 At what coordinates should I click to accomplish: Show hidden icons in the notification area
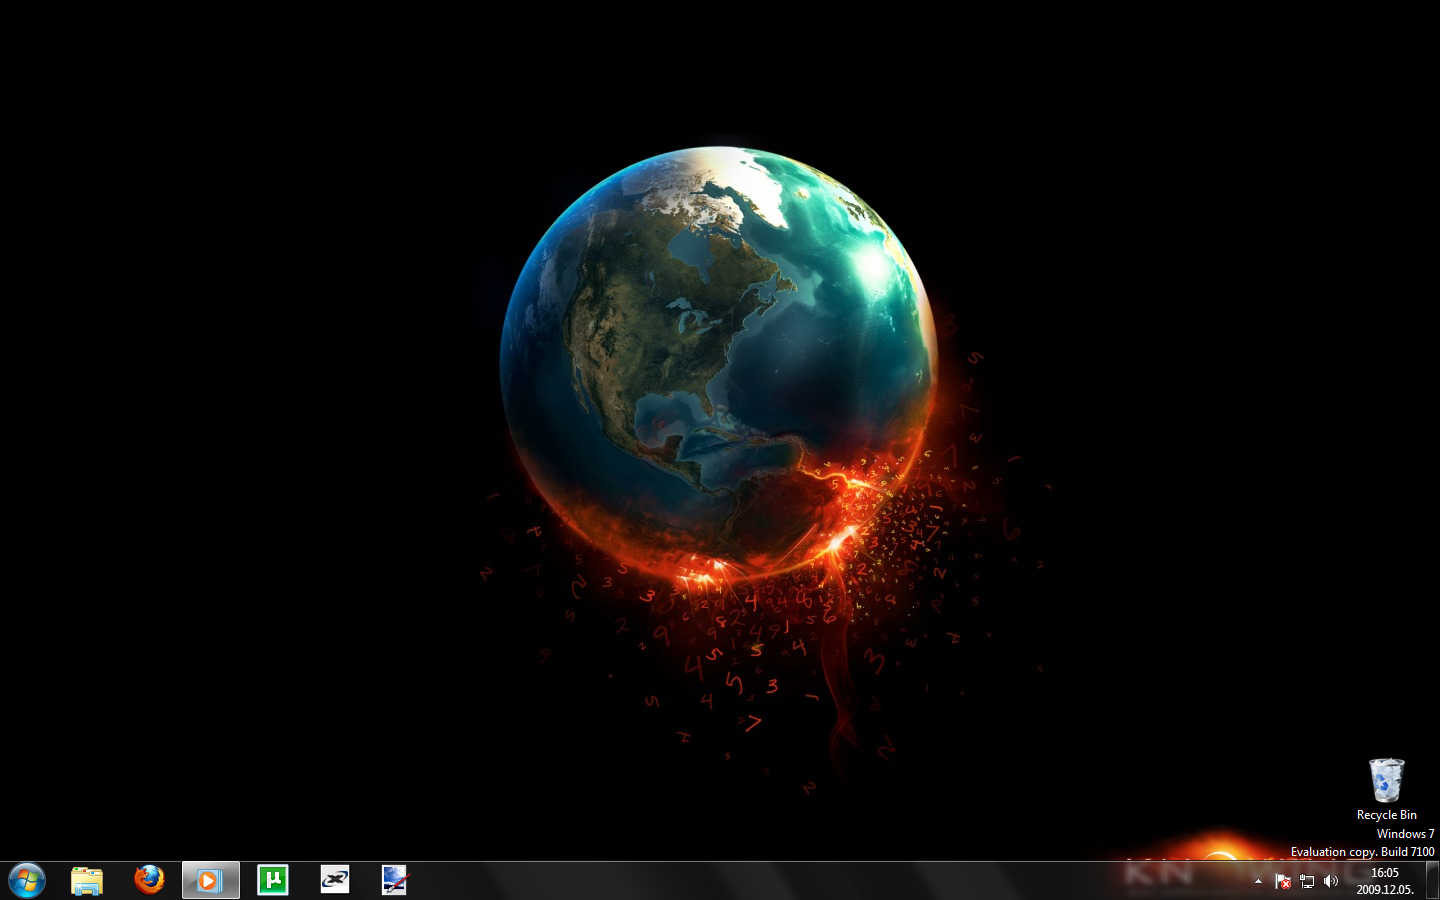point(1258,881)
